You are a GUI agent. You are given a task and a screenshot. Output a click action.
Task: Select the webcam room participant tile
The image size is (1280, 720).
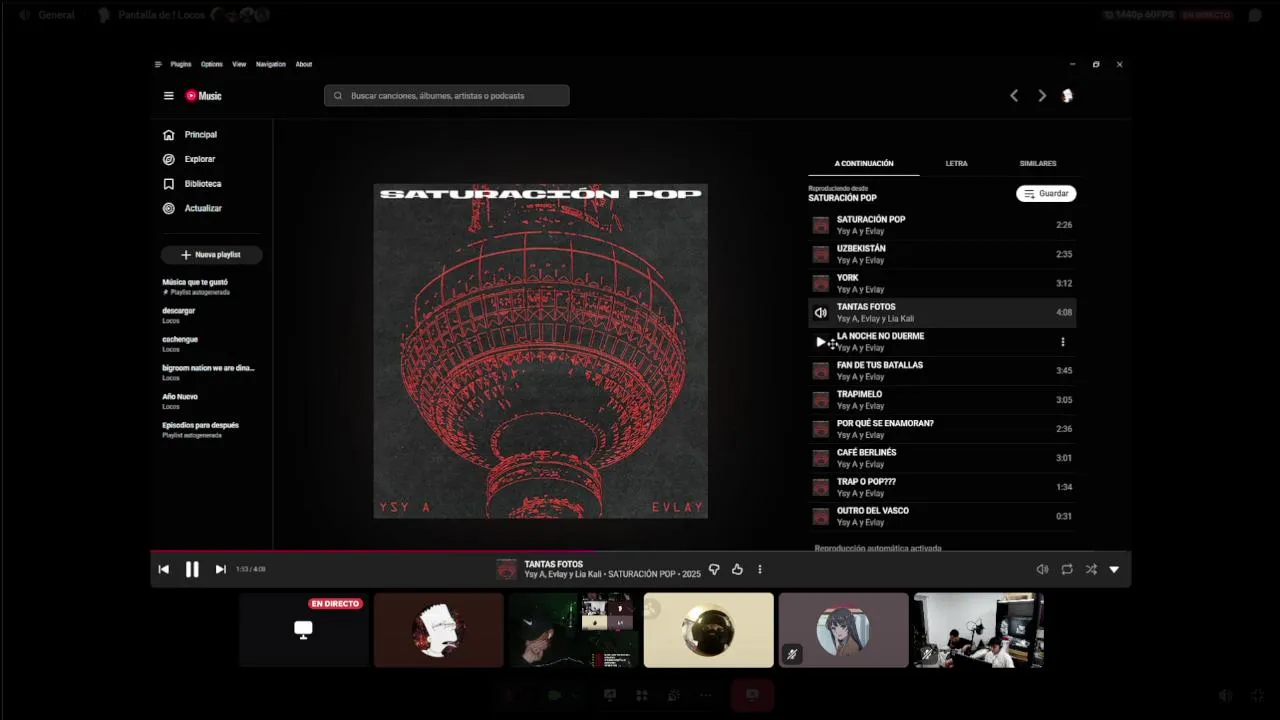[x=978, y=630]
